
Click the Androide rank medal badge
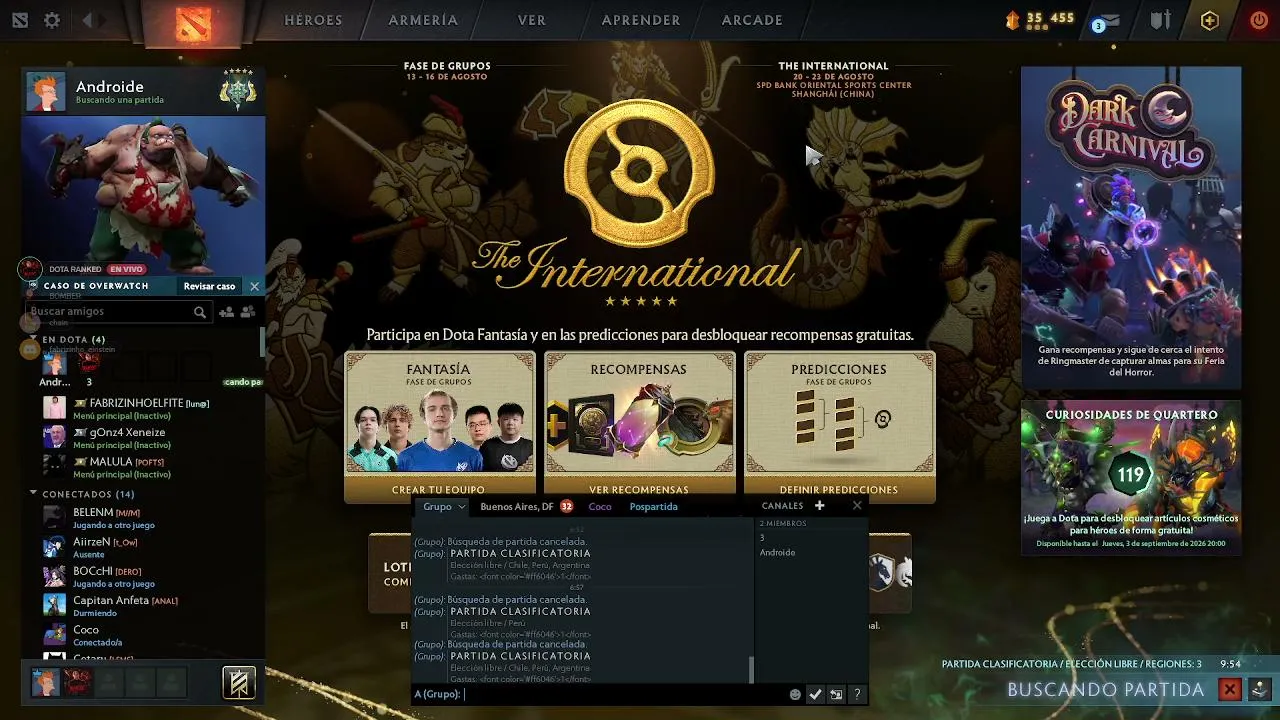(x=239, y=90)
